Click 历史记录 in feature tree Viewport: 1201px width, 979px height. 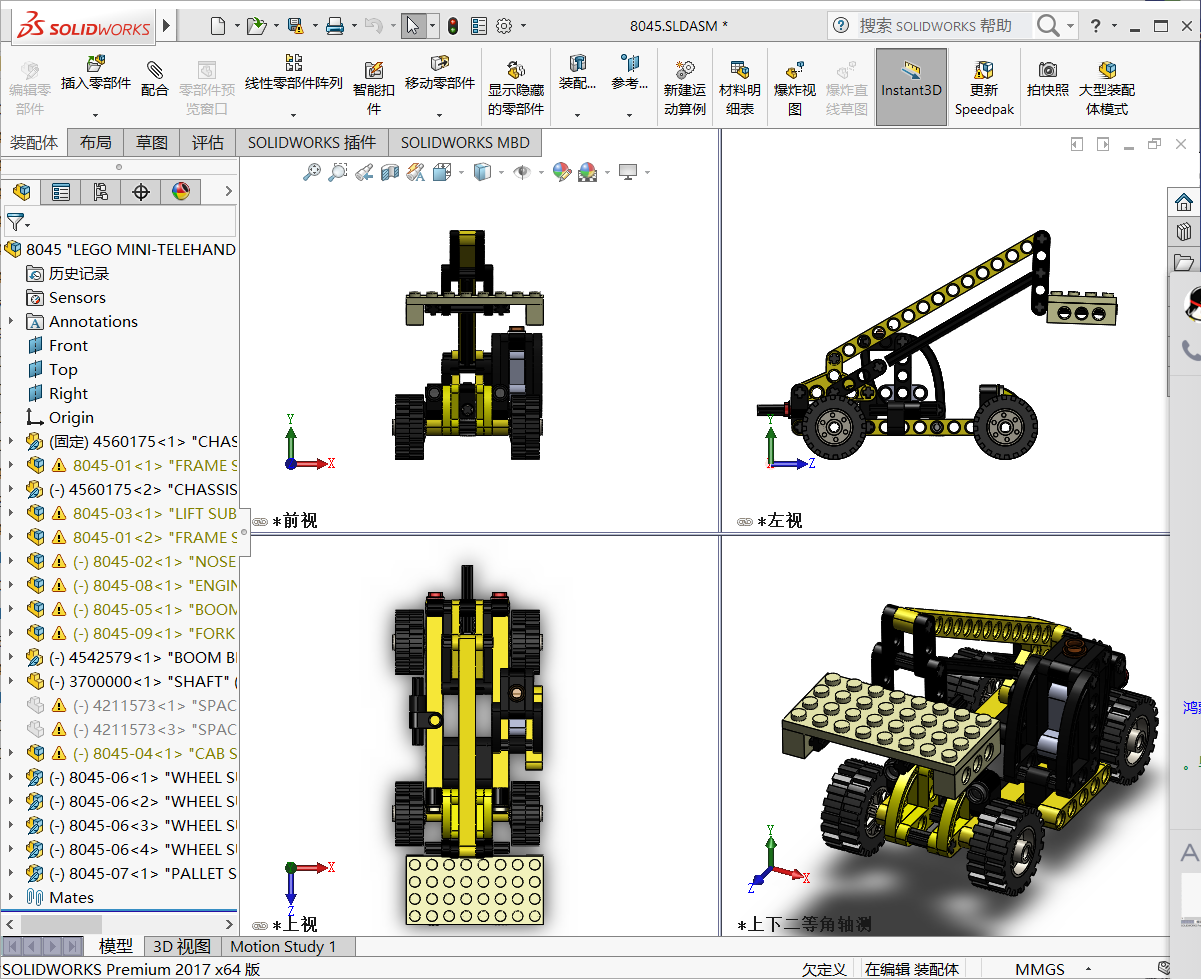click(x=79, y=274)
